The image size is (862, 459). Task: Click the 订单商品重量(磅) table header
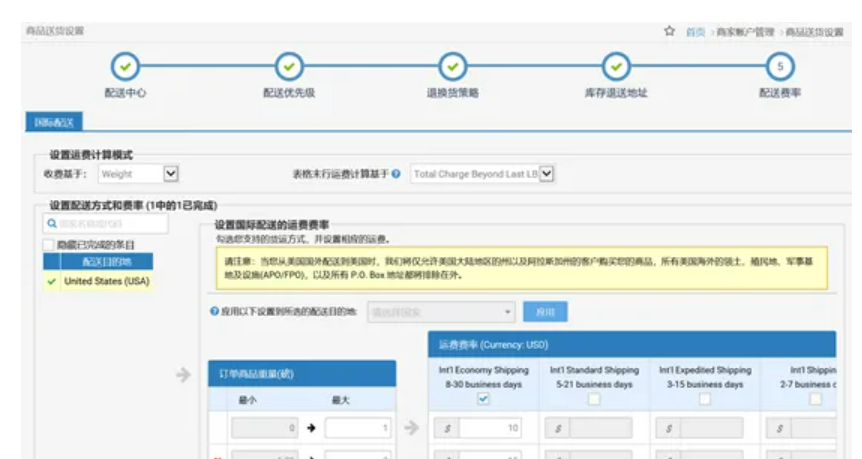(302, 374)
